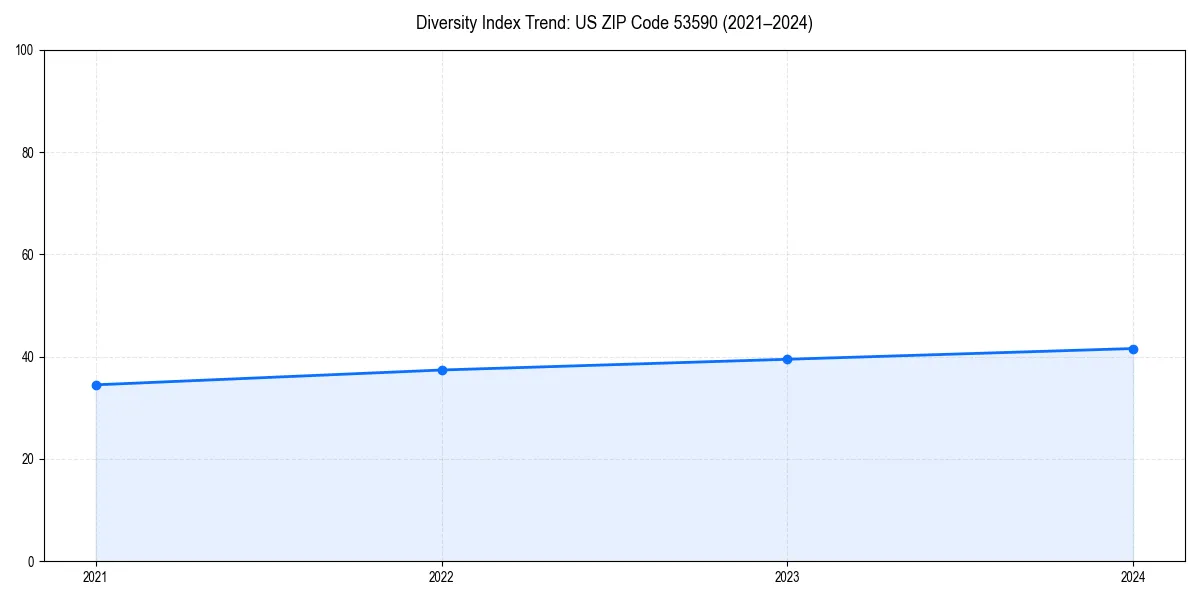This screenshot has width=1200, height=600.
Task: Click the 2023 x-axis label
Action: coord(788,577)
